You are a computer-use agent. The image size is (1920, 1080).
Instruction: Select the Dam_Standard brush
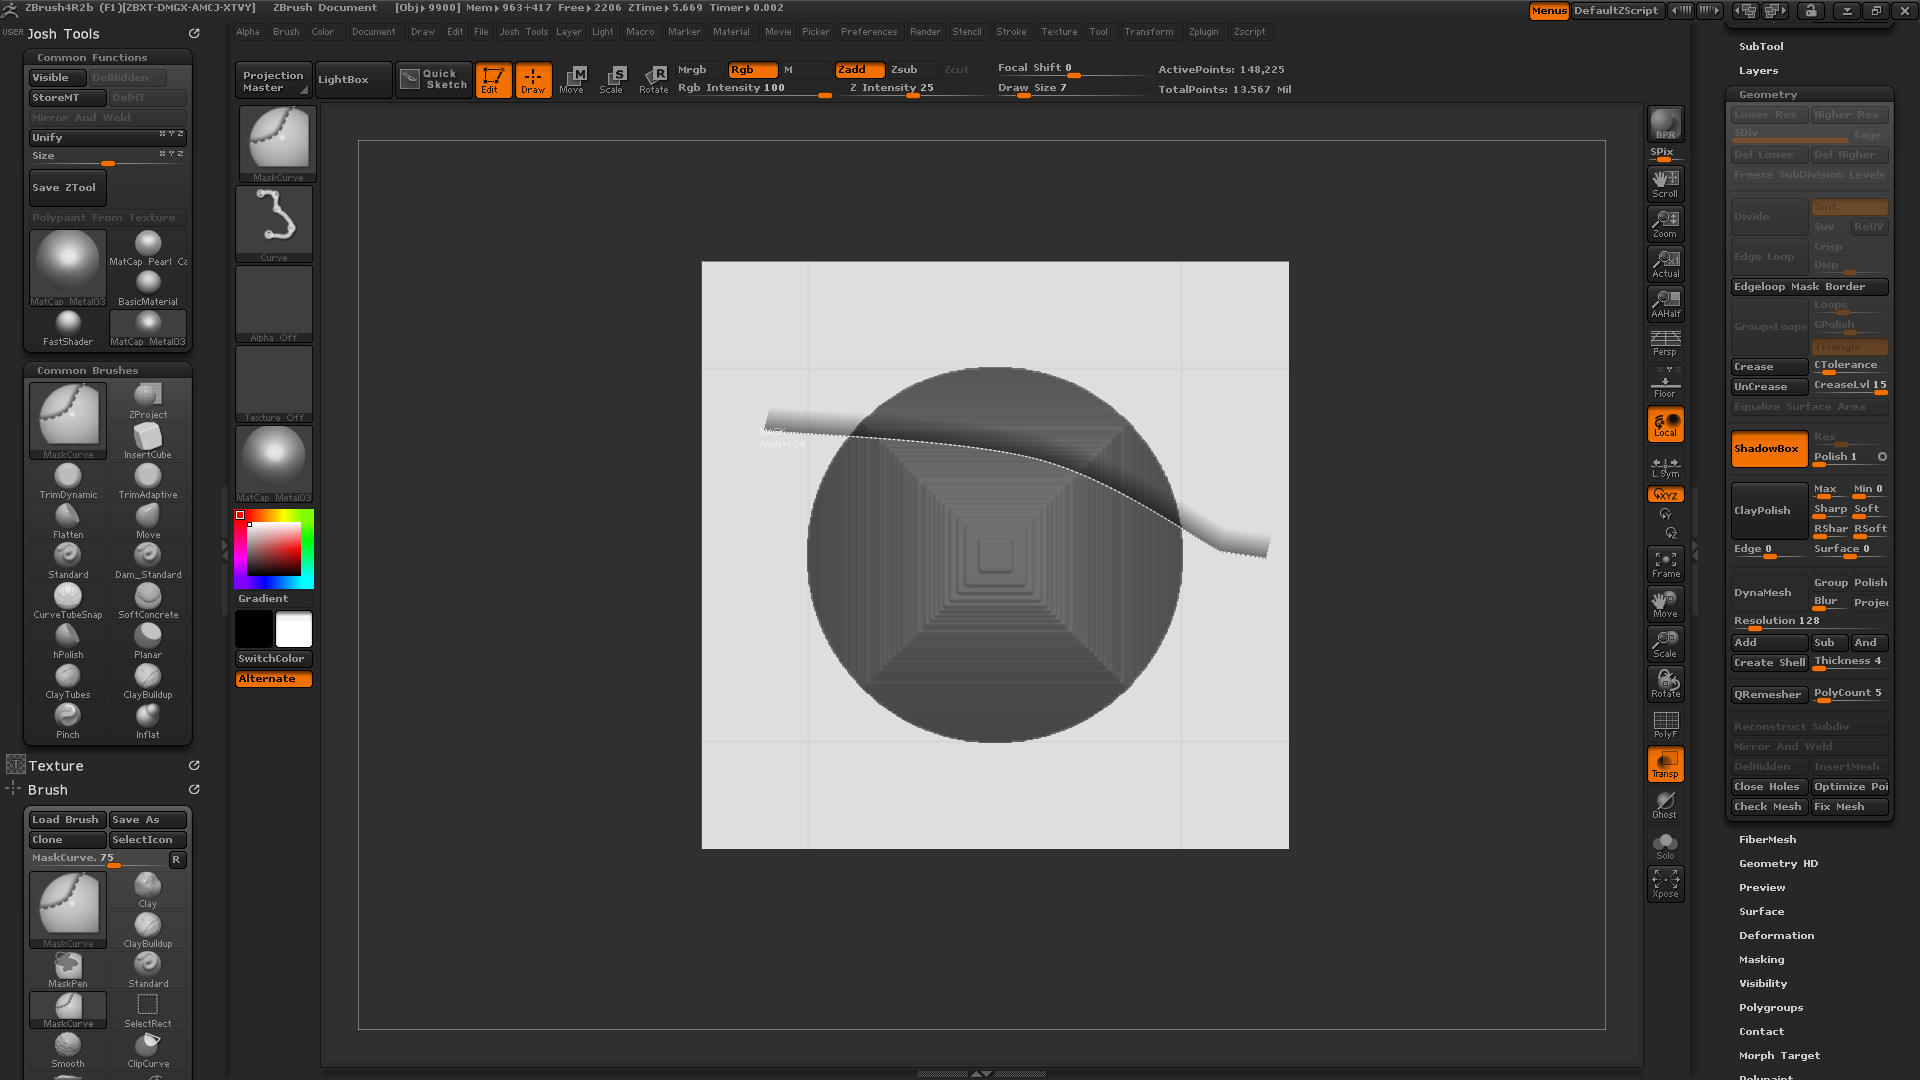click(x=148, y=561)
